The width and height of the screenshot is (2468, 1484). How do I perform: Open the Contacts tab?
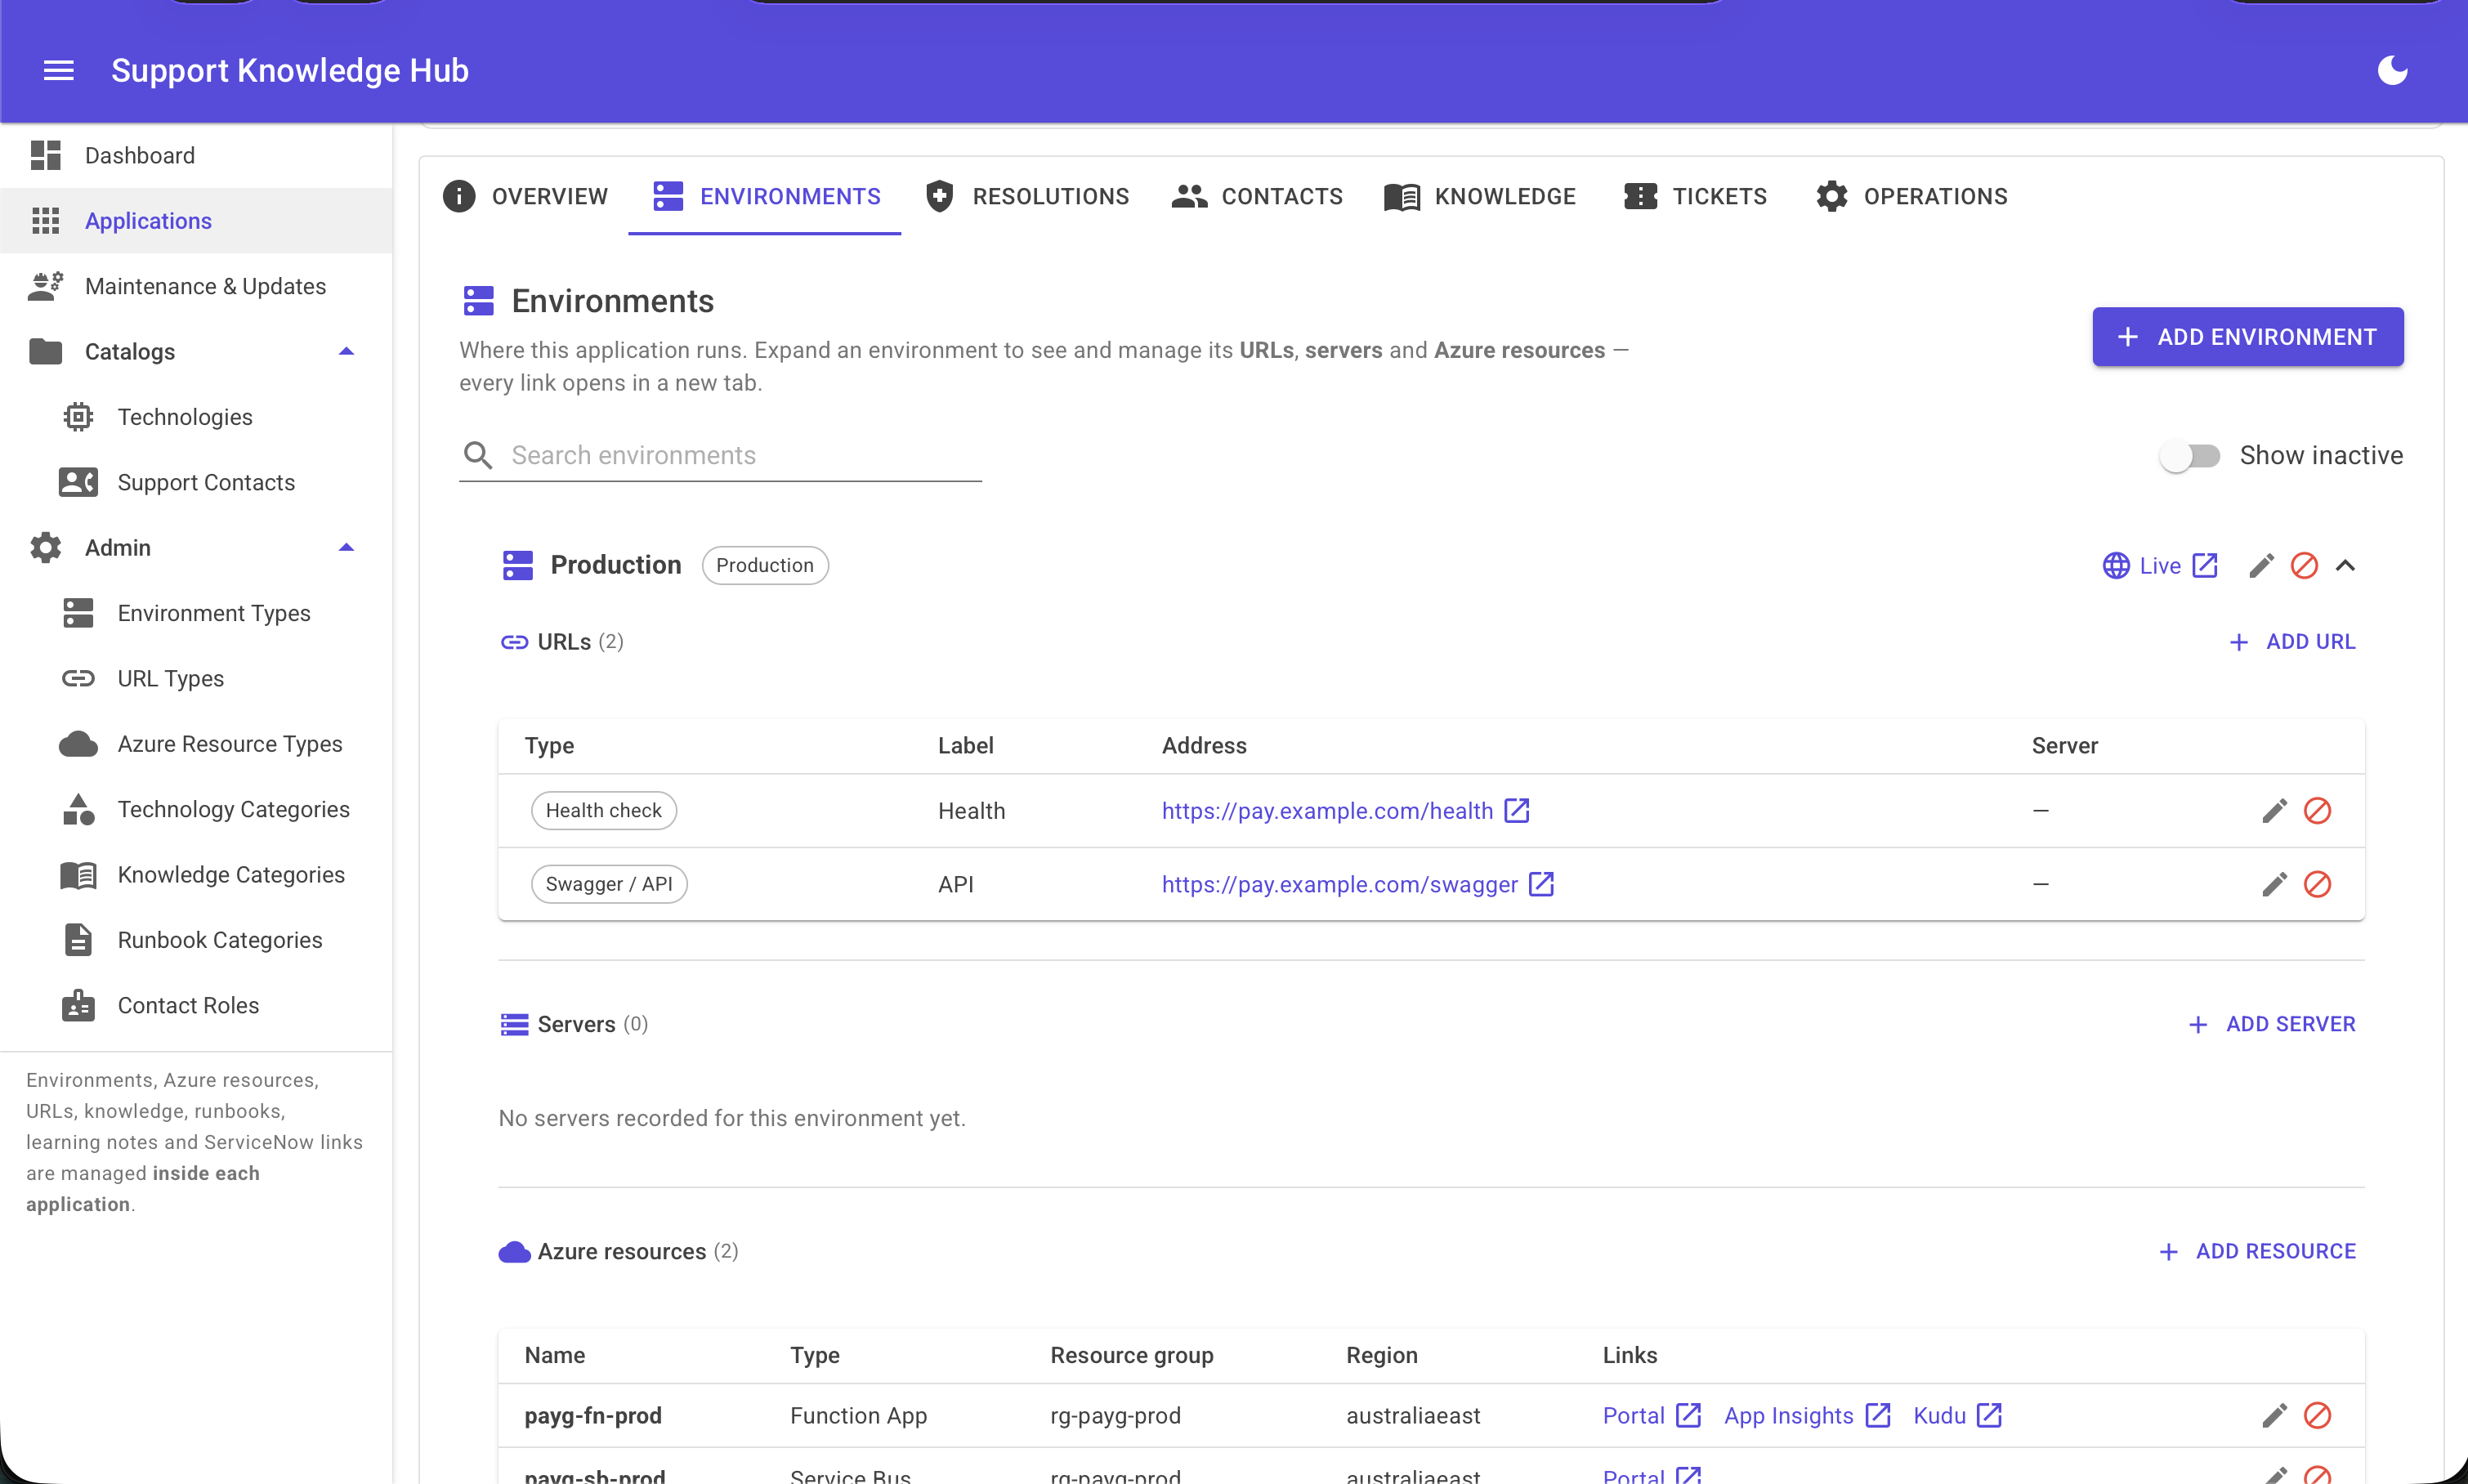[1257, 196]
